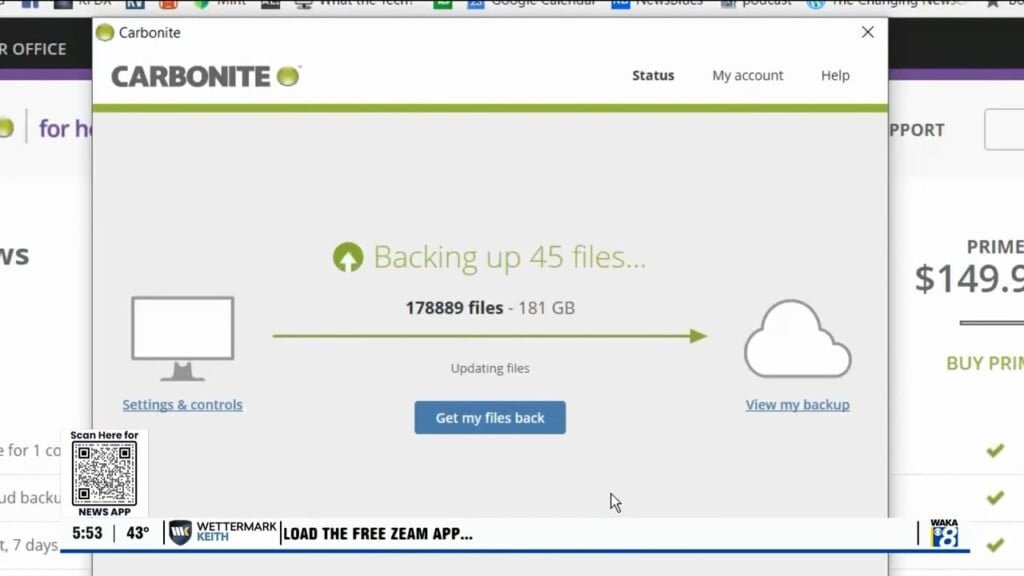Screen dimensions: 1024x576
Task: Click the BUY PRIME link on webpage
Action: point(985,363)
